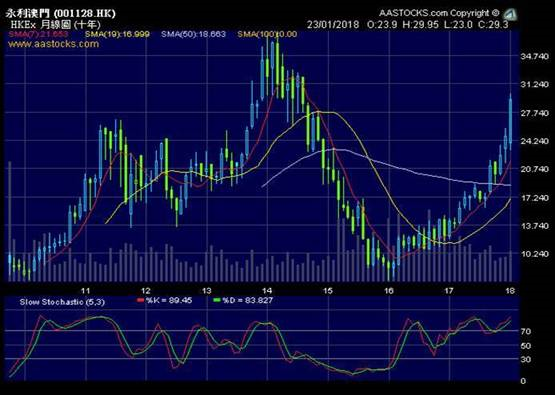Screen dimensions: 555x395
Task: Click the stochastic 50 level label
Action: click(x=526, y=346)
